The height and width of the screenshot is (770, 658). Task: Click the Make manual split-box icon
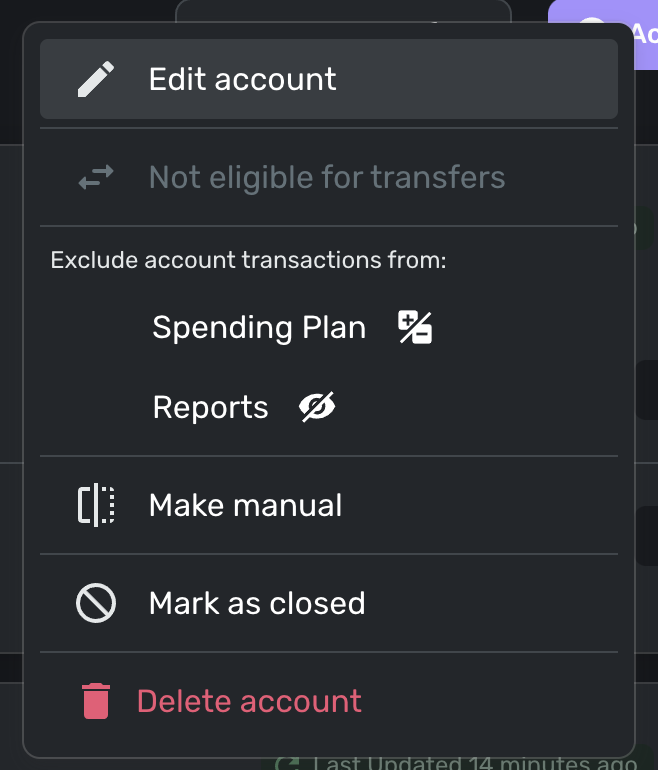click(x=96, y=505)
